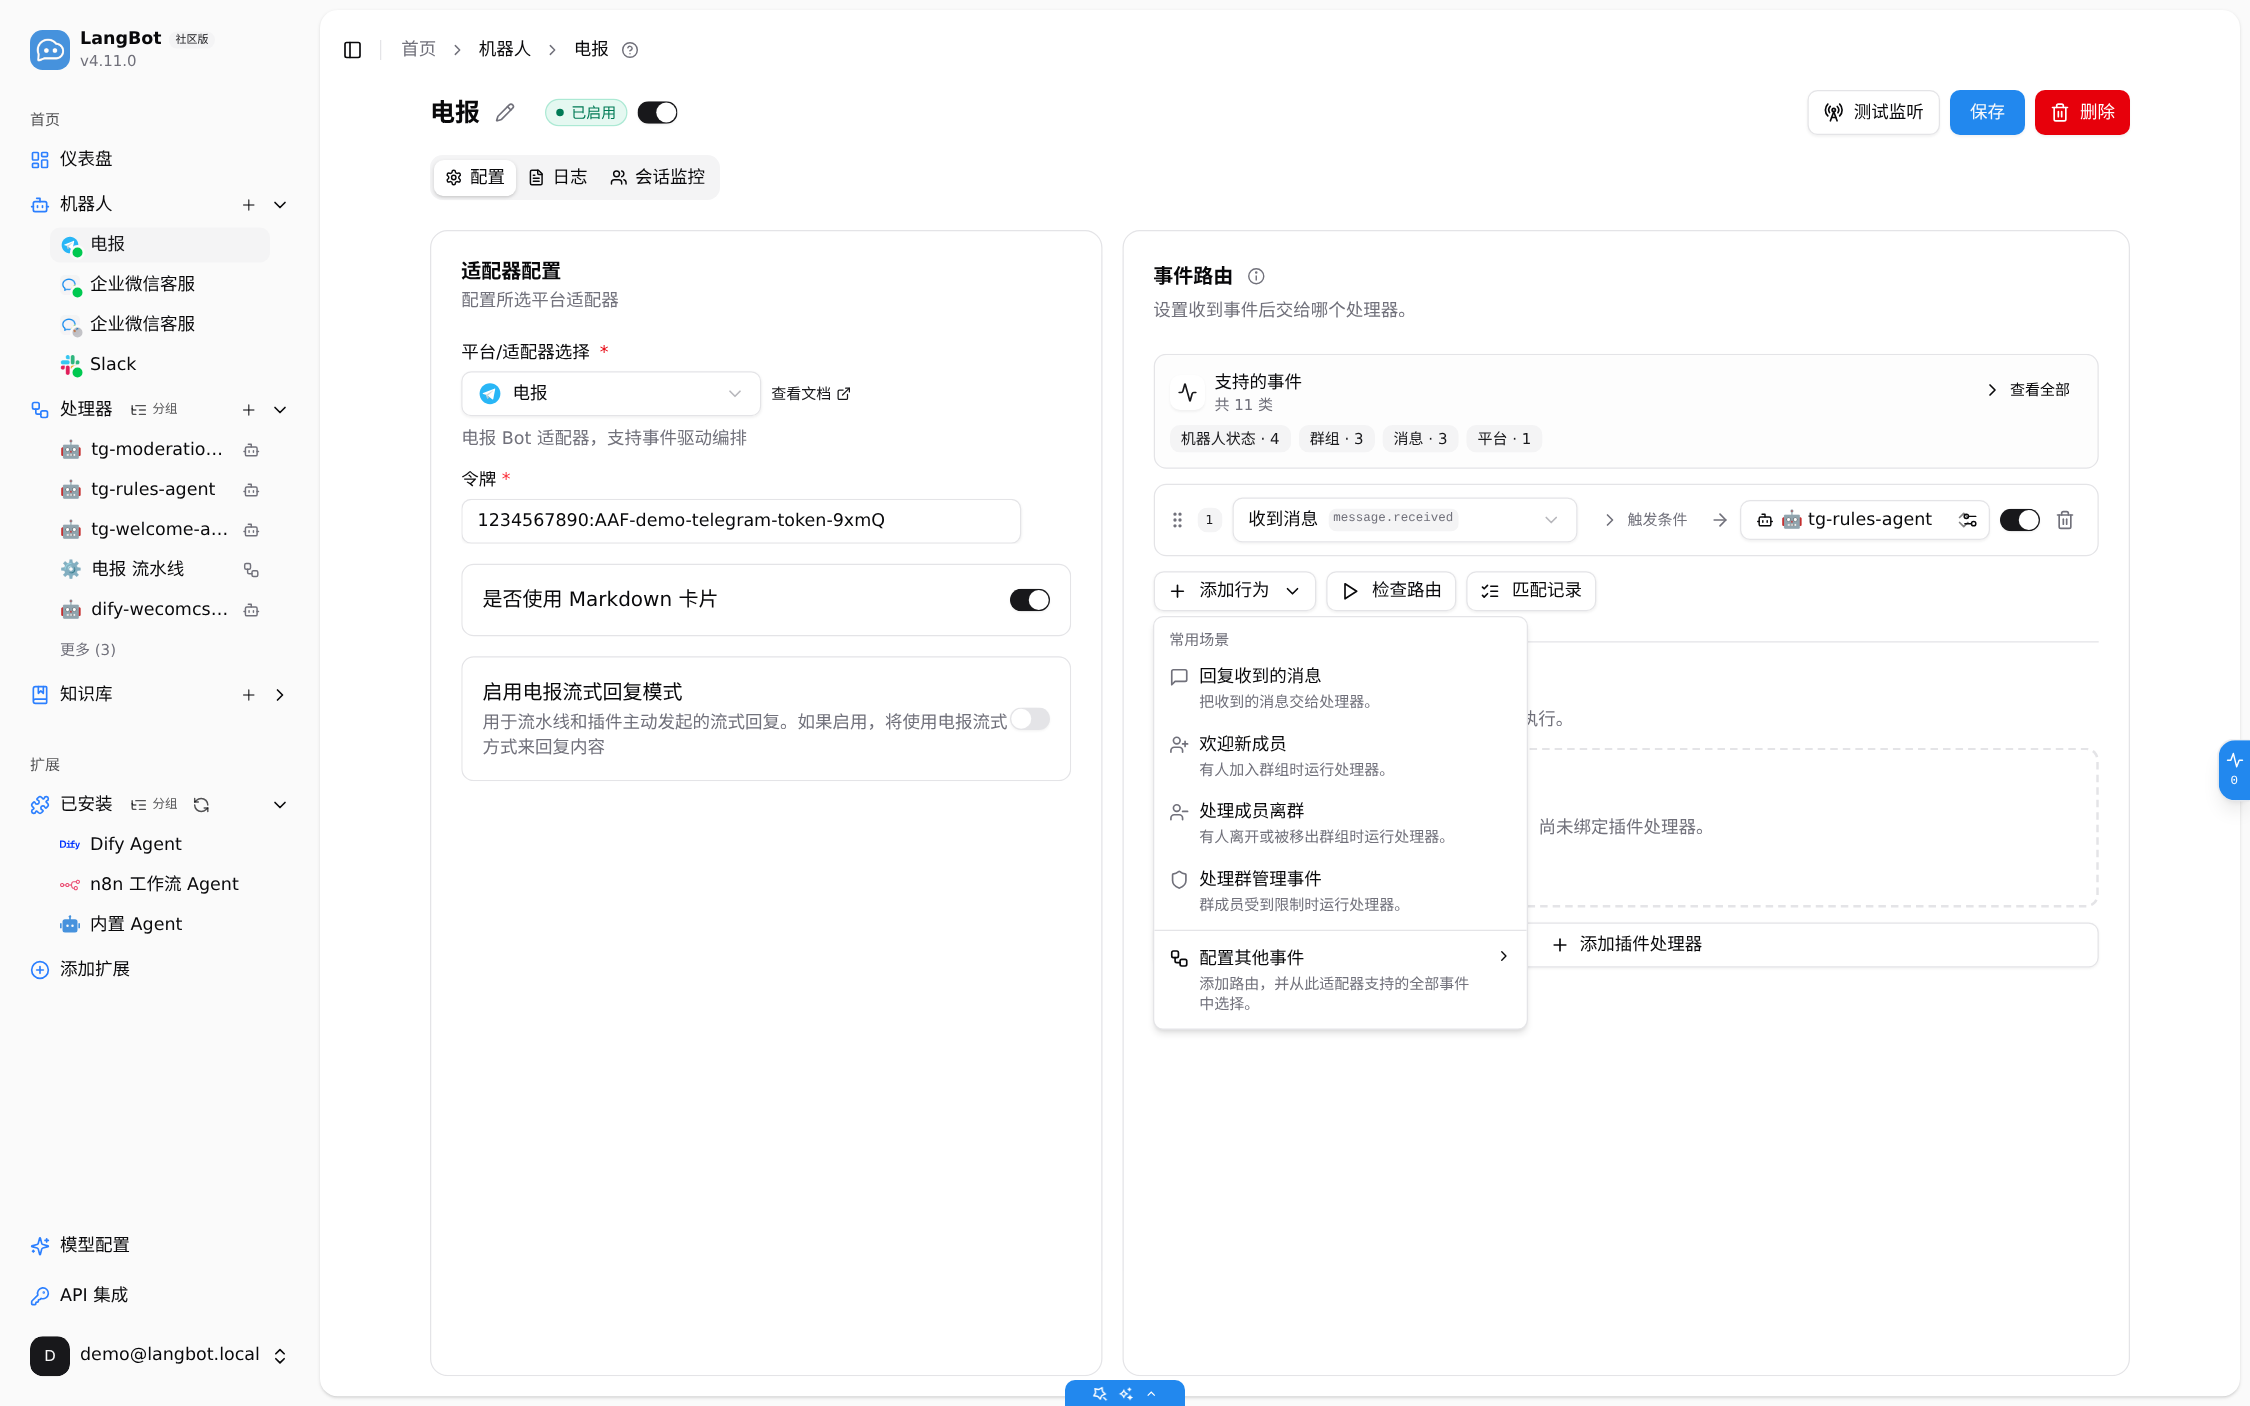Click the refresh icon next to 已安装

(201, 805)
